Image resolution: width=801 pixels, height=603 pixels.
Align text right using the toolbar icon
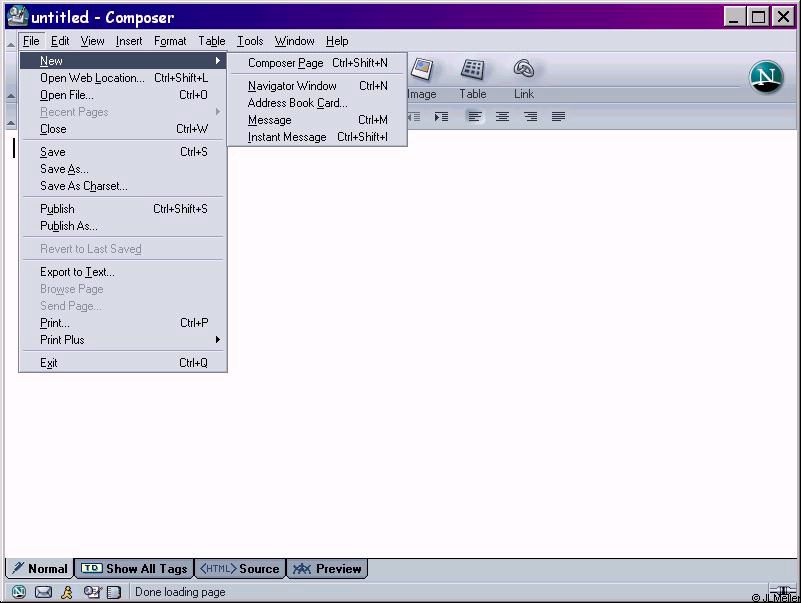[x=530, y=117]
